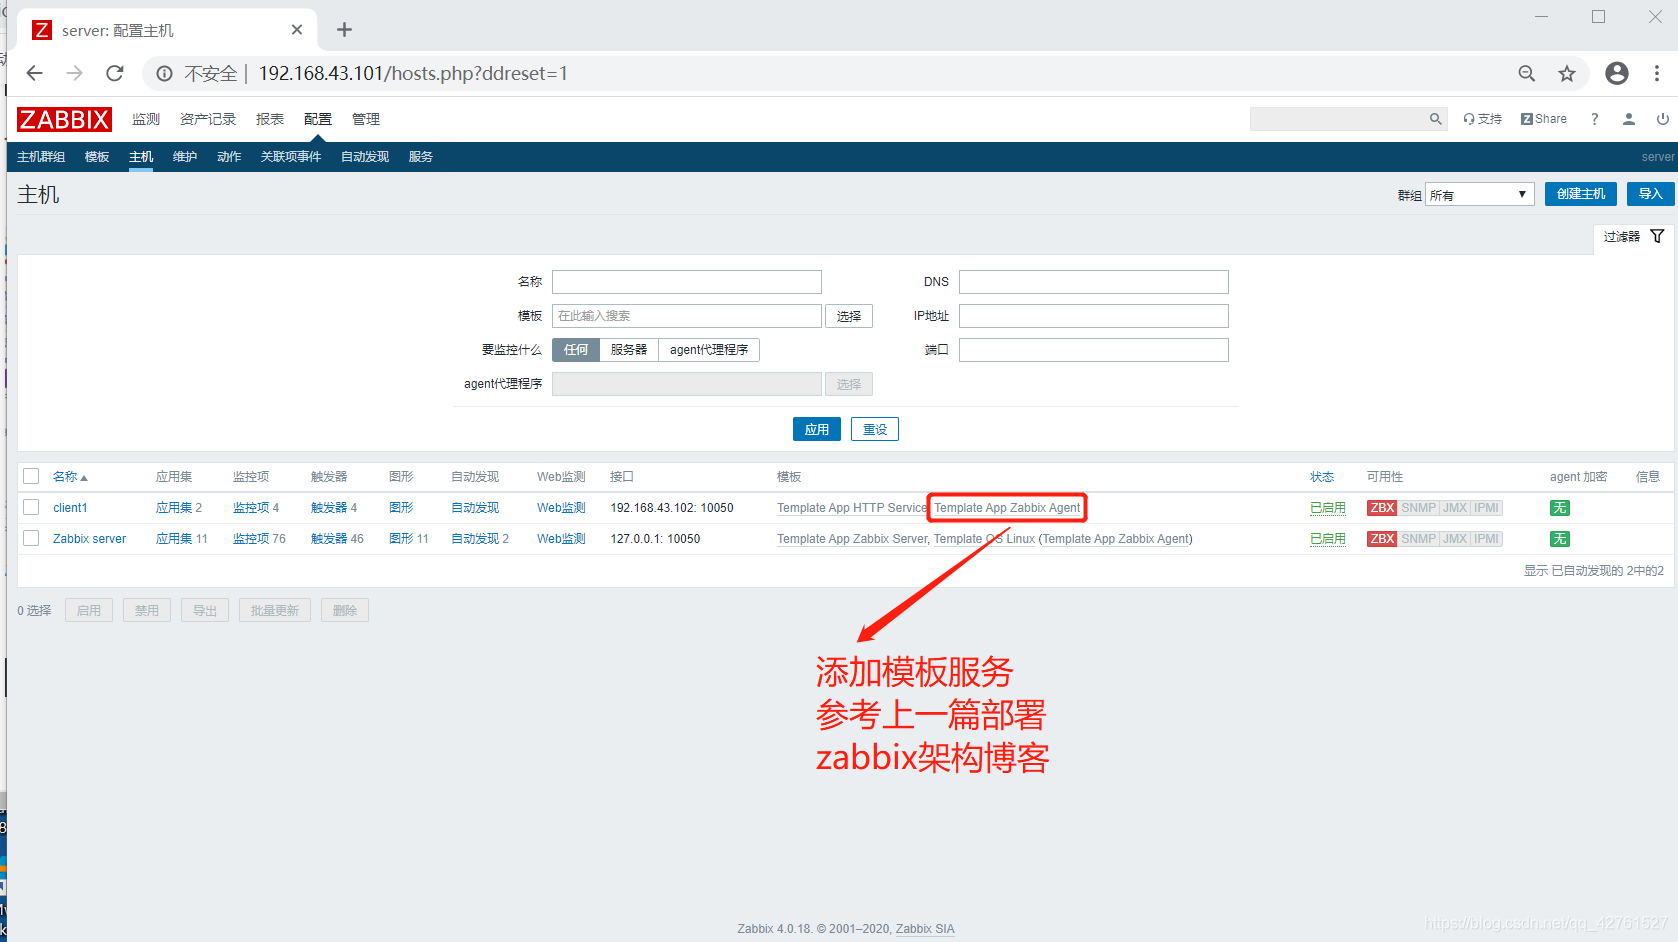1678x942 pixels.
Task: Switch to the 模板 submenu
Action: pos(97,157)
